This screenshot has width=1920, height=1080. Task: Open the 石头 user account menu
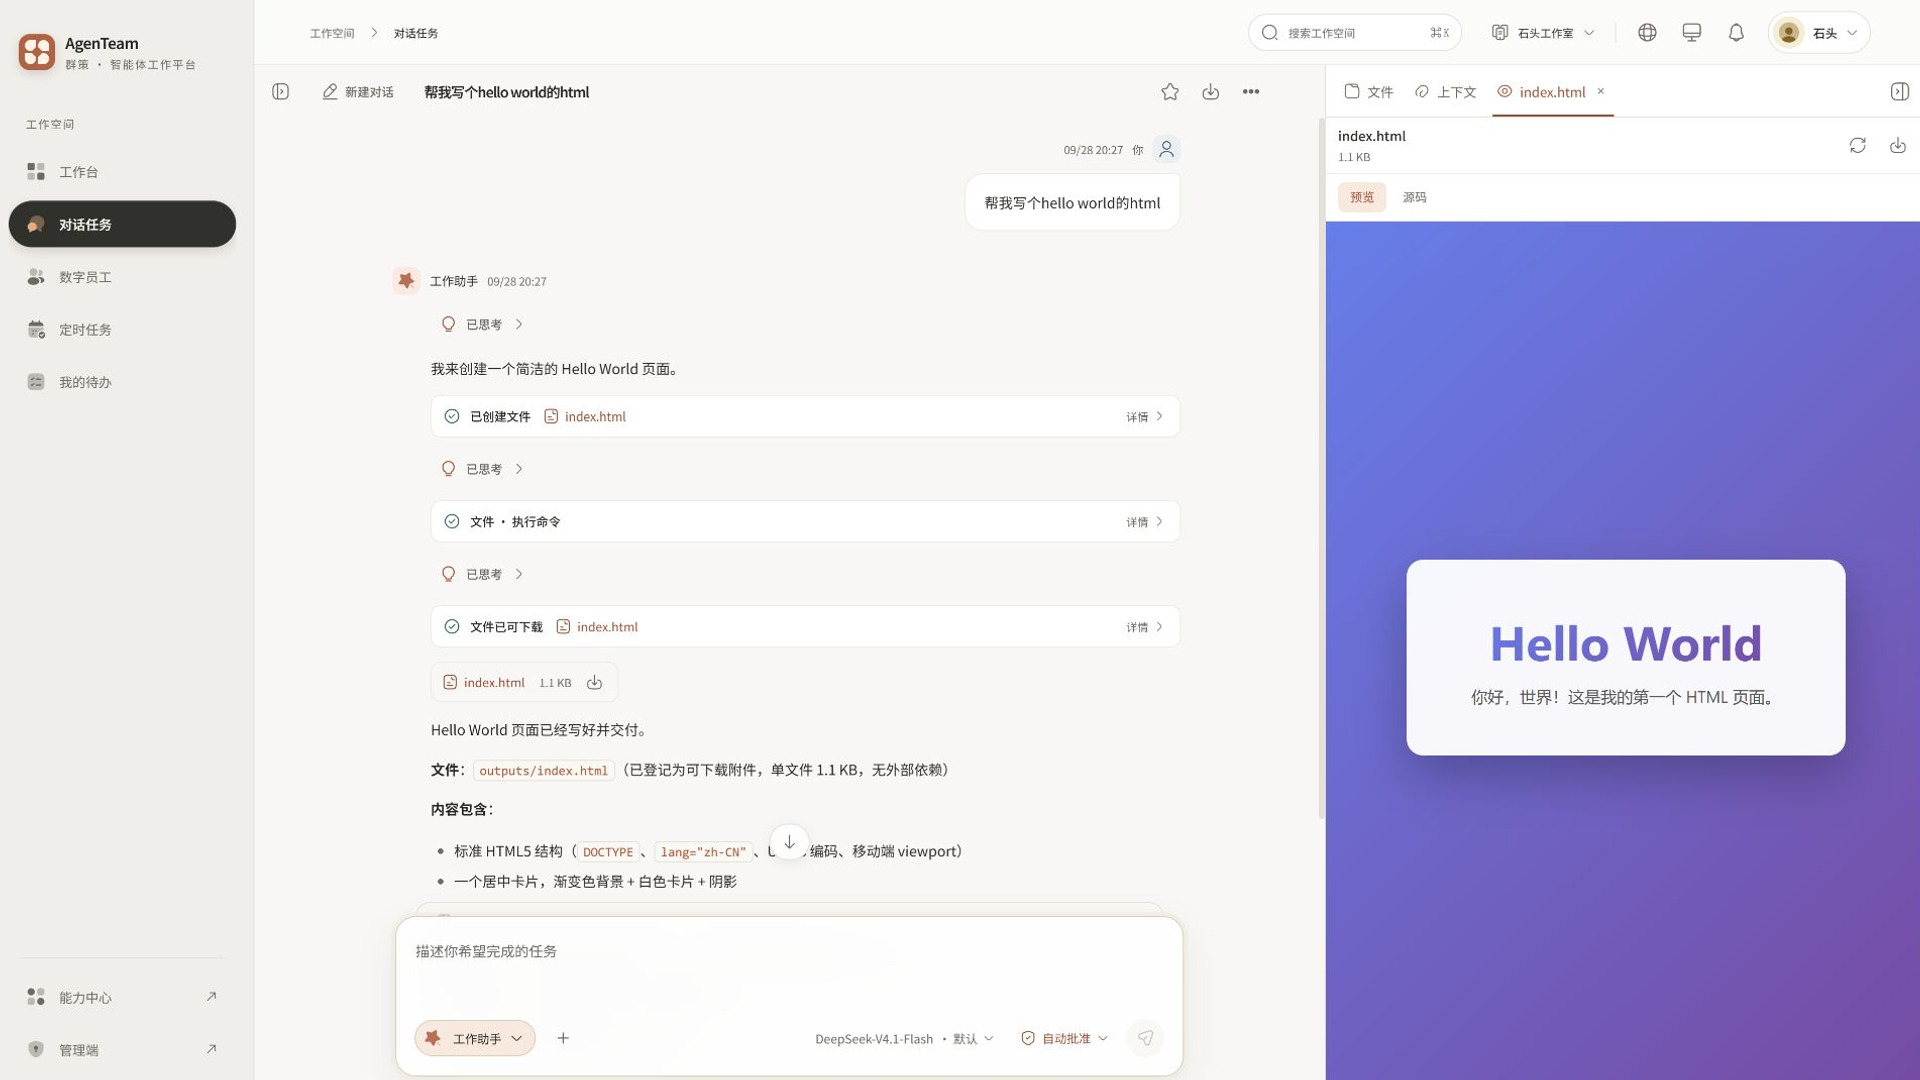1818,33
